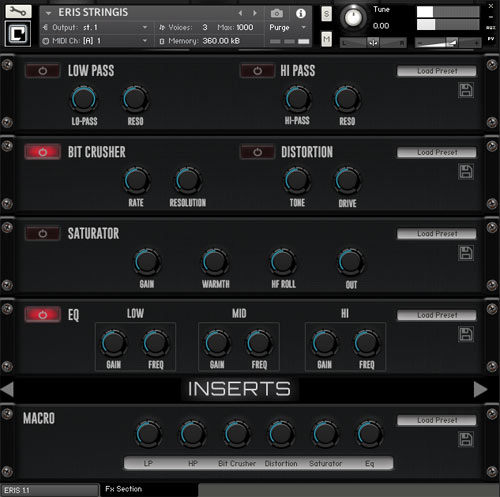Screen dimensions: 500x497
Task: Load Preset for the Macro section
Action: tap(437, 420)
